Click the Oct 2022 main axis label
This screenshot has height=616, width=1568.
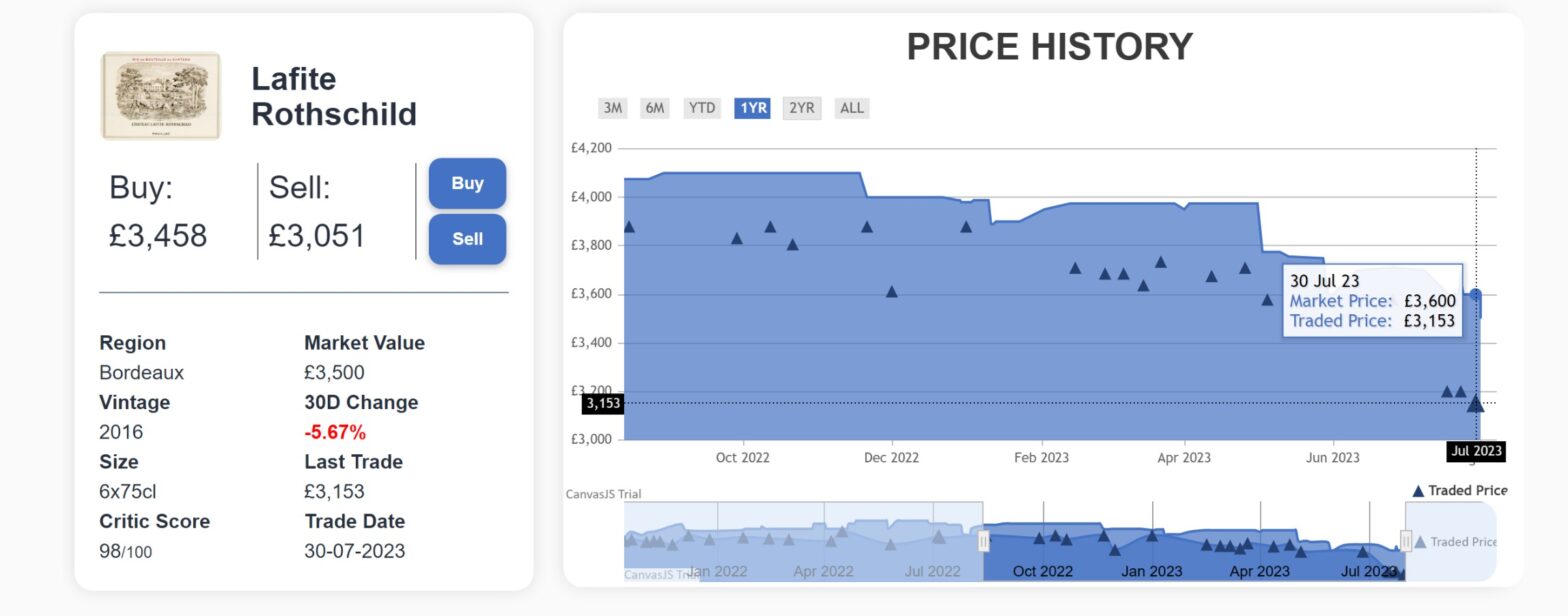tap(743, 458)
